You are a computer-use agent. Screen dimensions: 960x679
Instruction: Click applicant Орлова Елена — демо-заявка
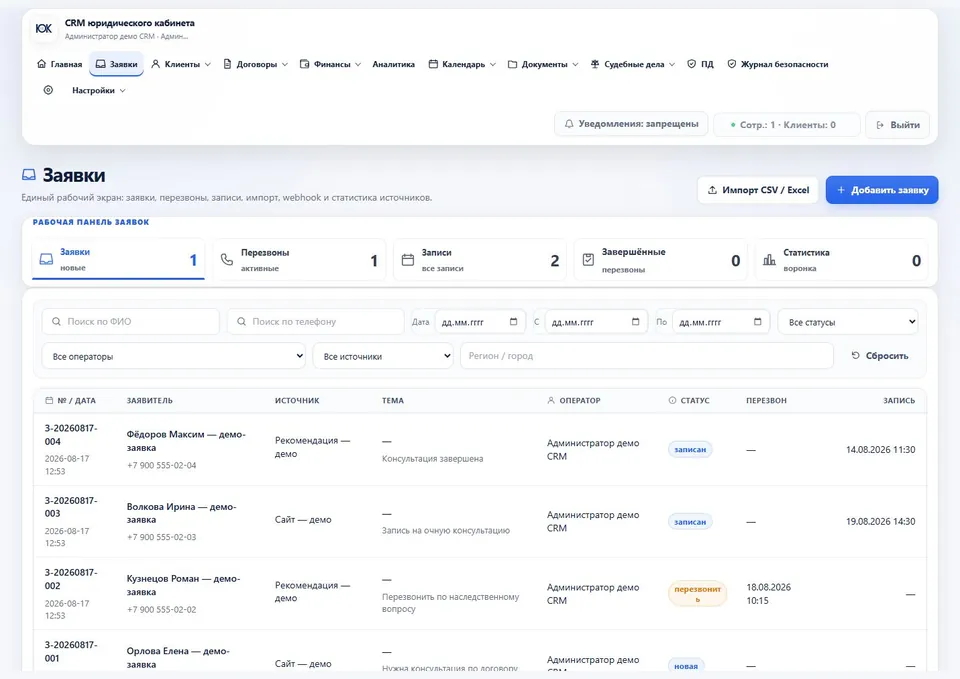[x=178, y=658]
